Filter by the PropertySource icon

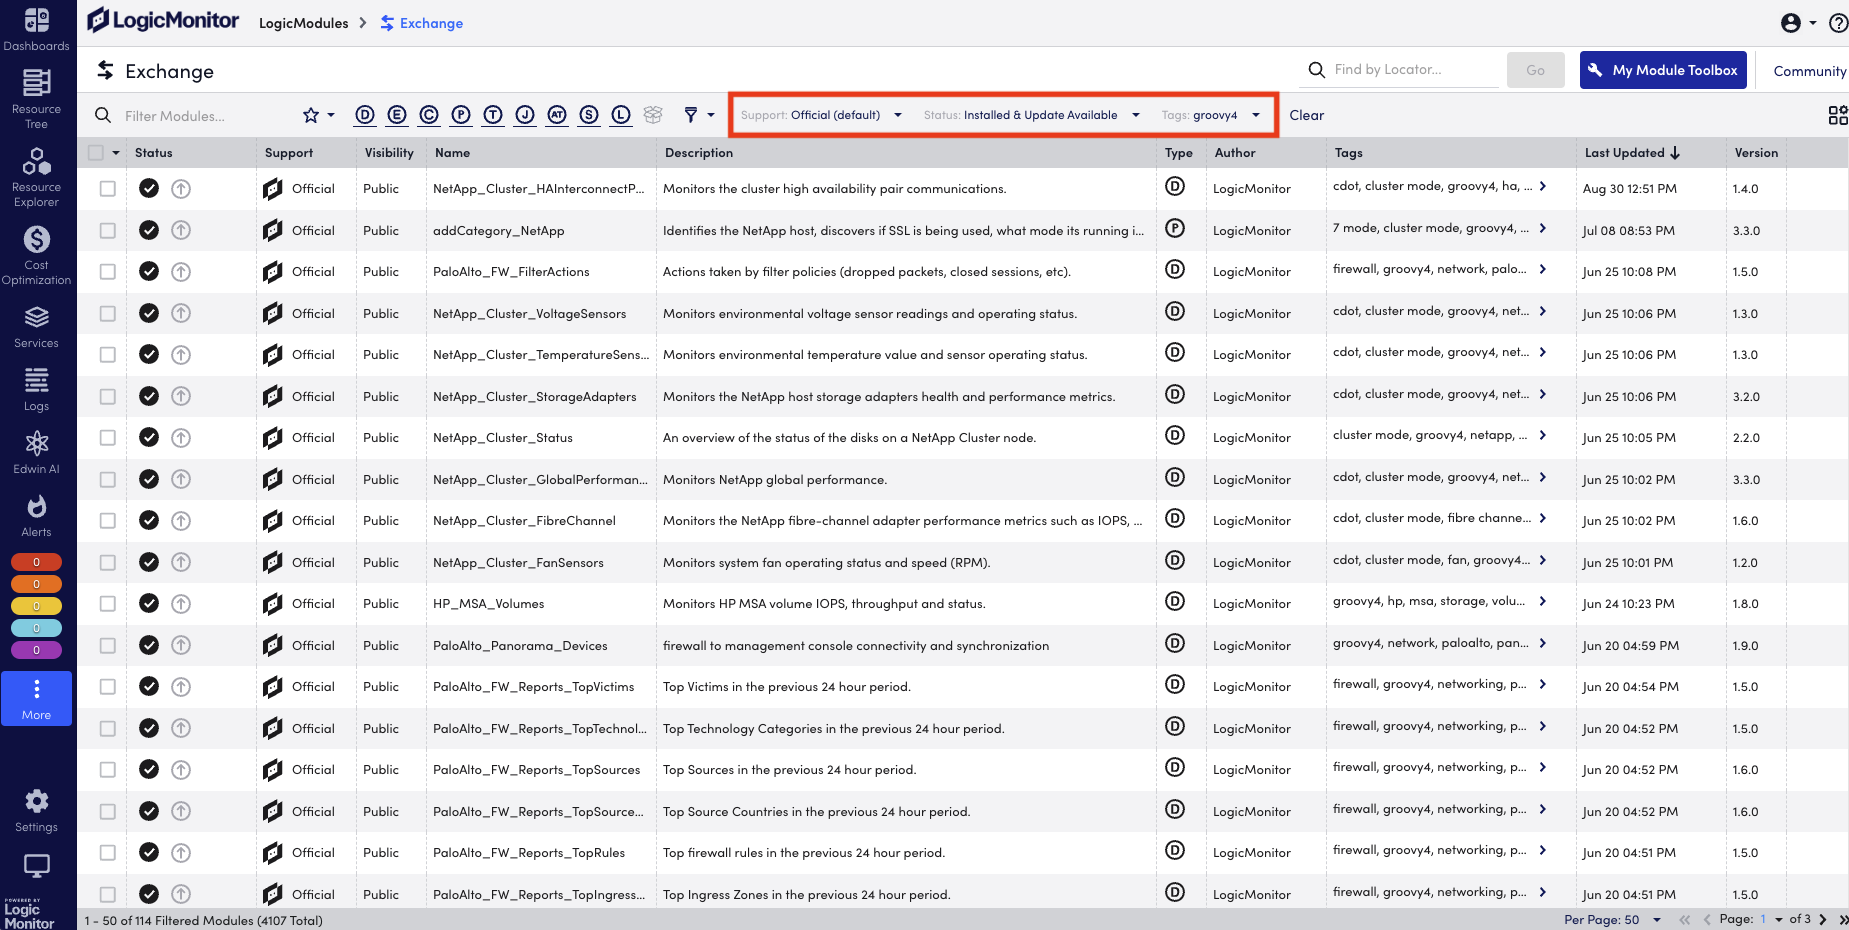461,115
